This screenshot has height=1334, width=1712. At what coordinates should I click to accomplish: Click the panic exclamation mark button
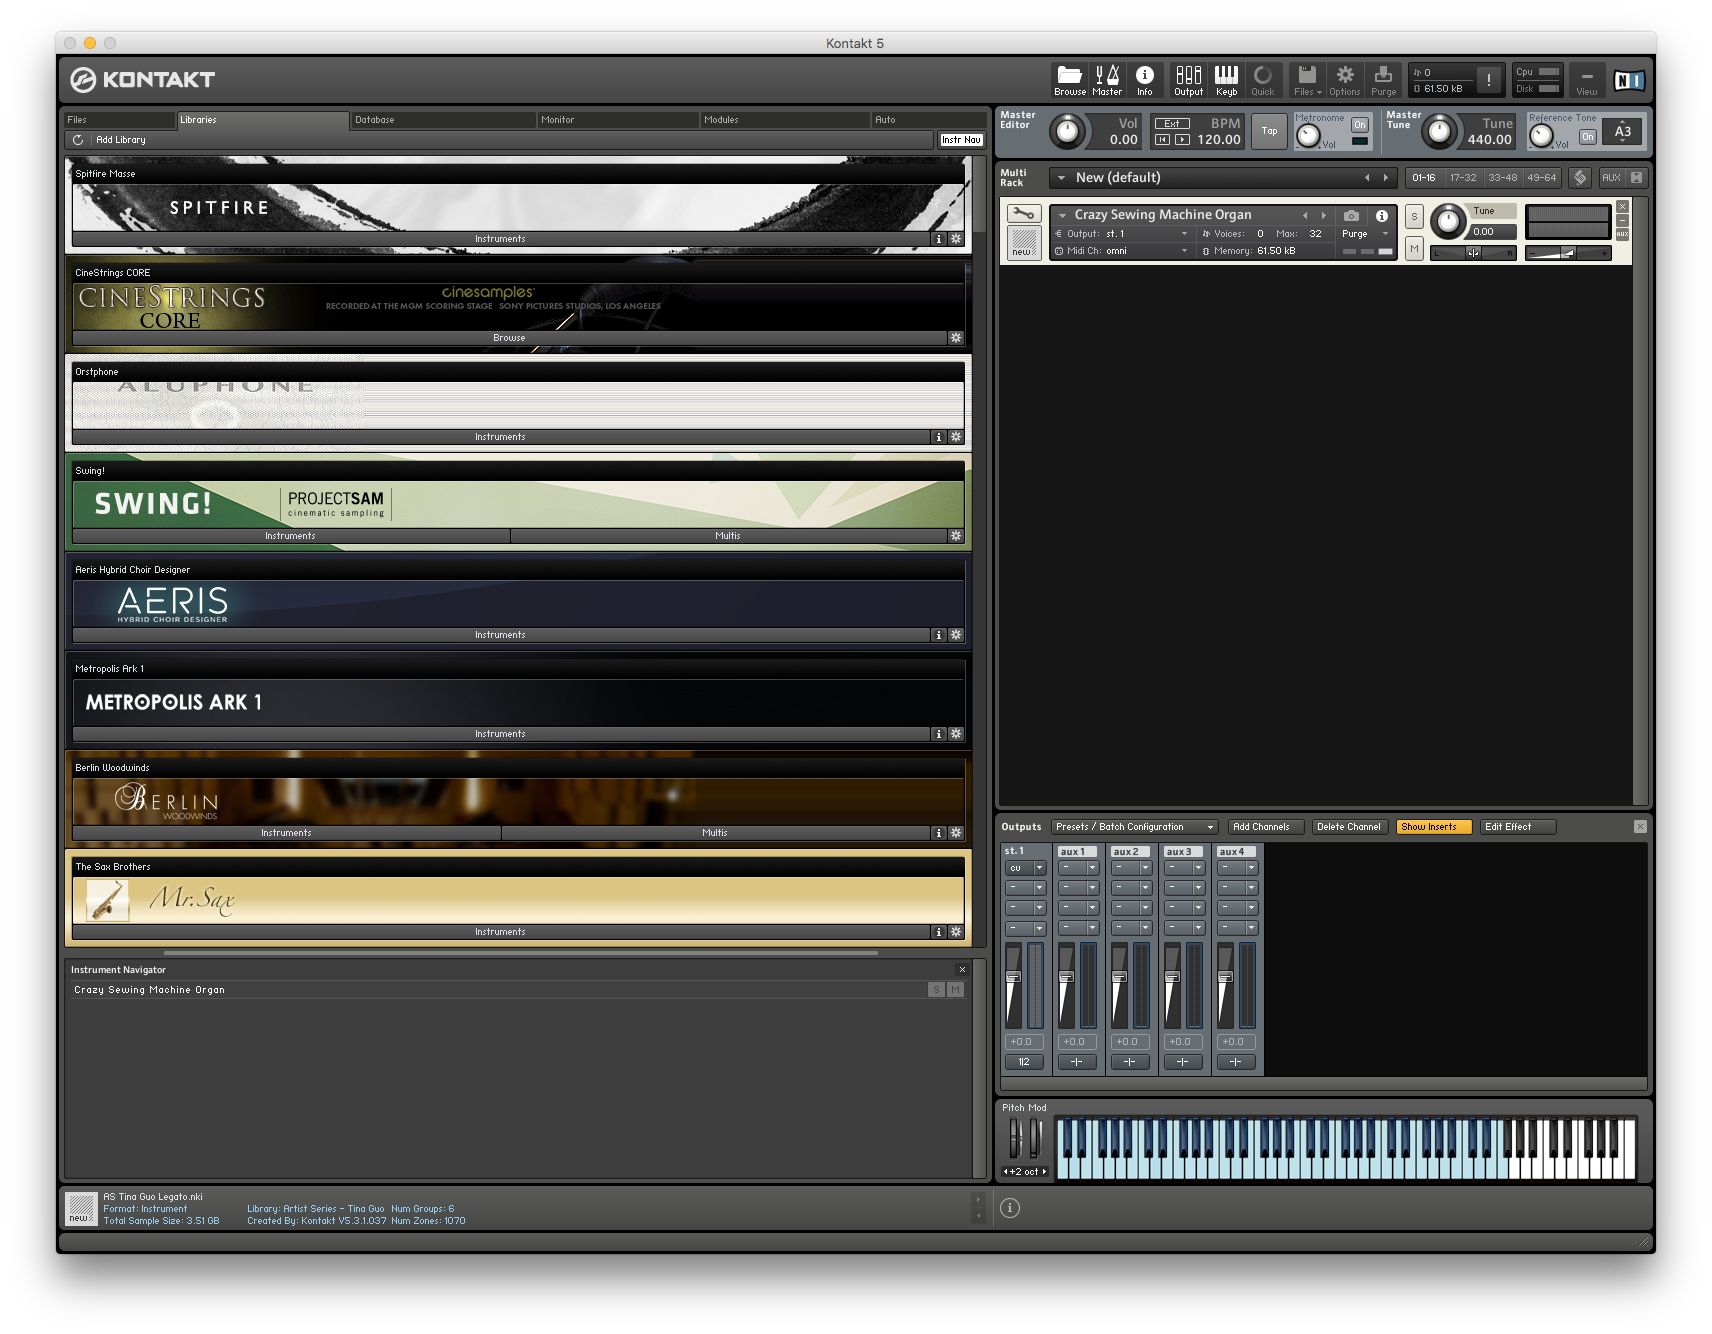[x=1489, y=80]
